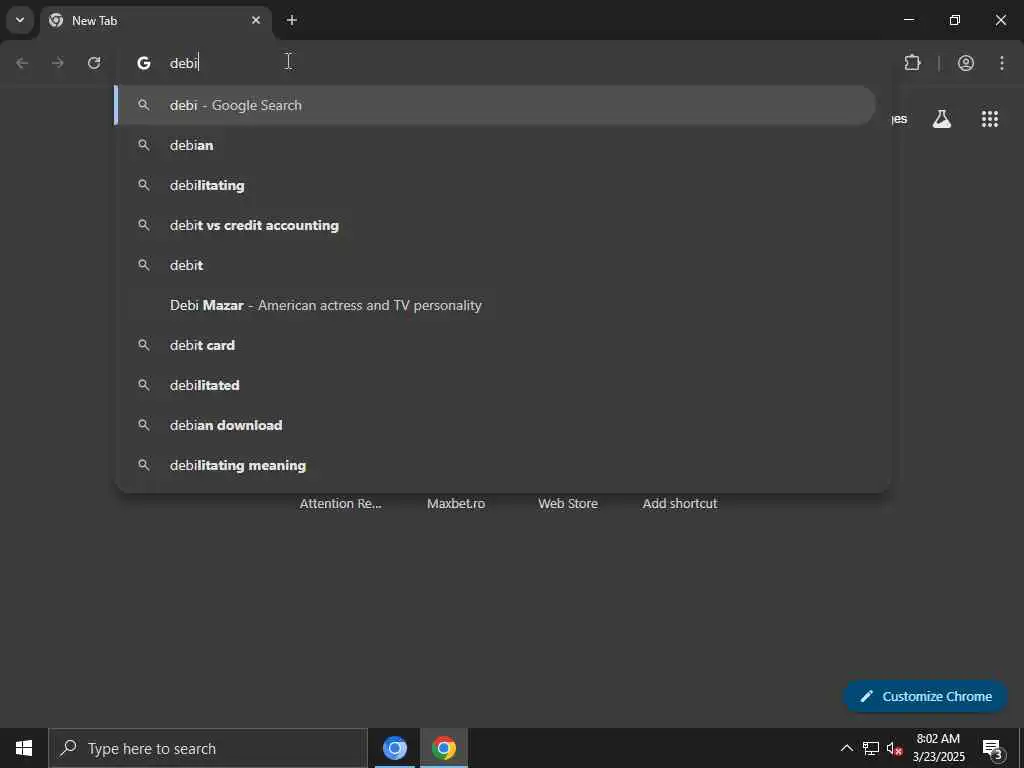Select suggestion debi - Google Search
Image resolution: width=1024 pixels, height=768 pixels.
pyautogui.click(x=495, y=105)
